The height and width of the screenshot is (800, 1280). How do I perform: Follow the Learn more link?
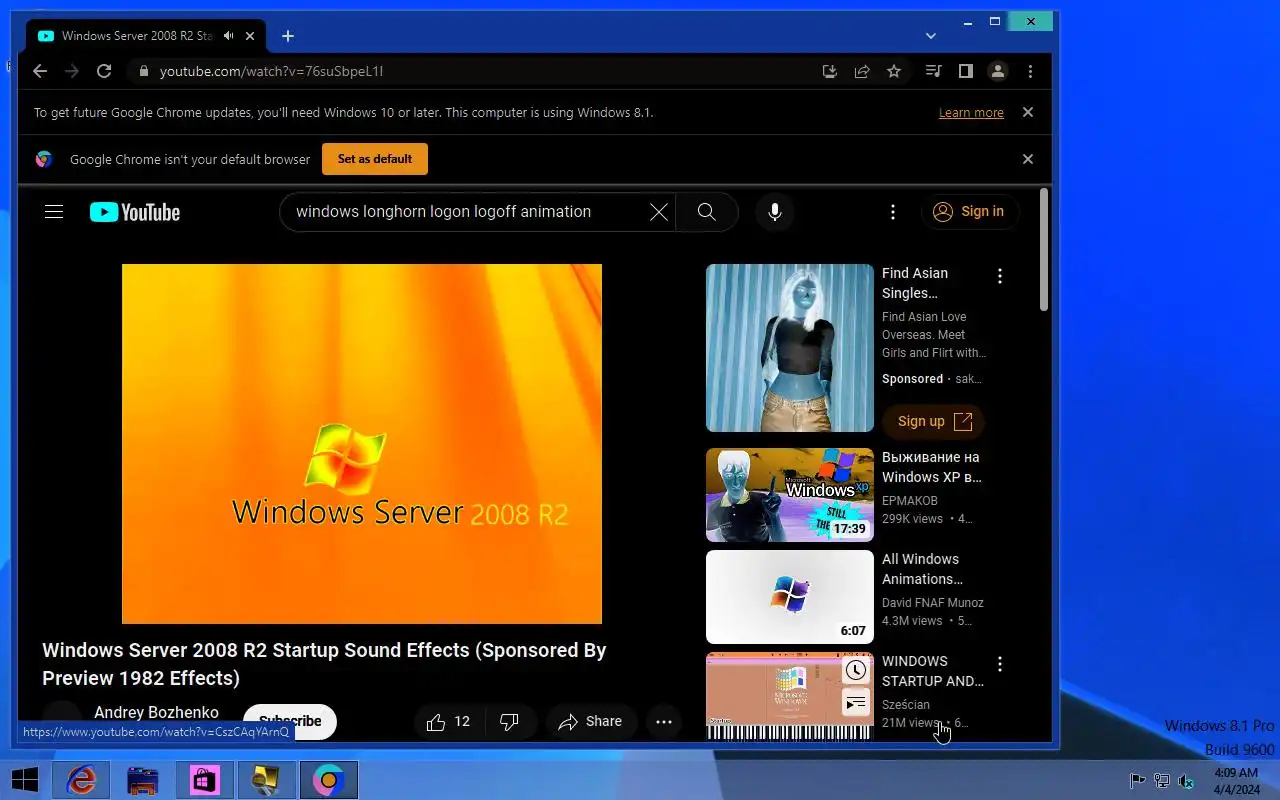pos(971,113)
